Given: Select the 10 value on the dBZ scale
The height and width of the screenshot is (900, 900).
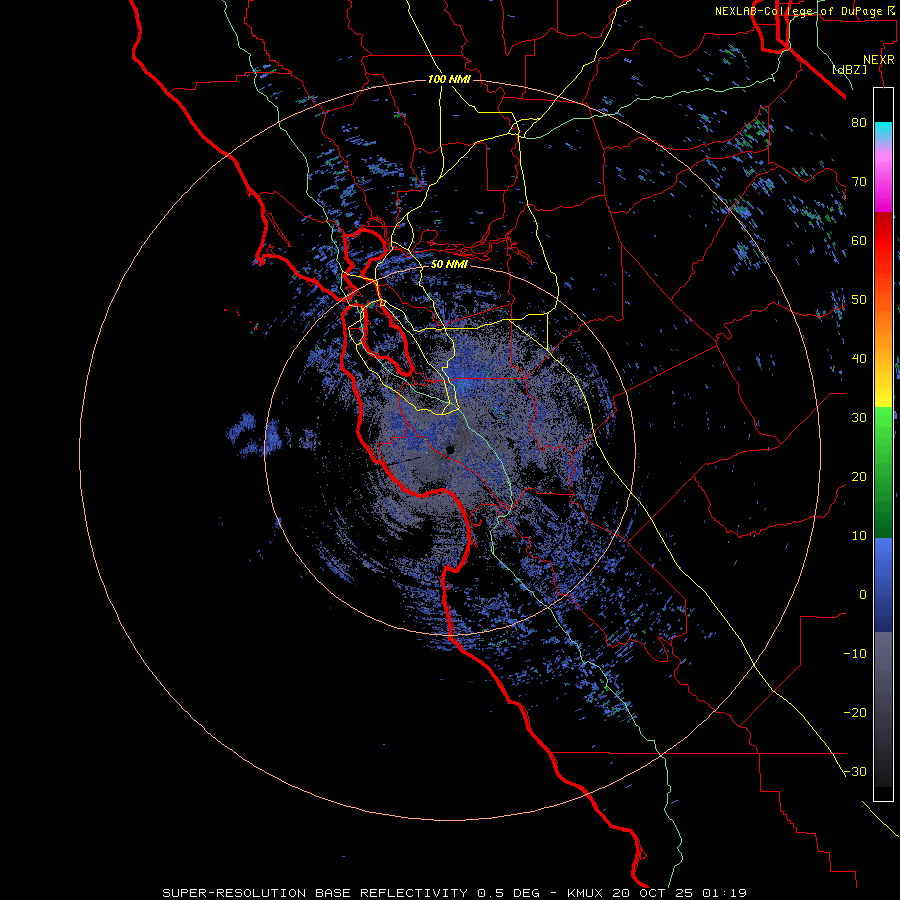Looking at the screenshot, I should (859, 536).
